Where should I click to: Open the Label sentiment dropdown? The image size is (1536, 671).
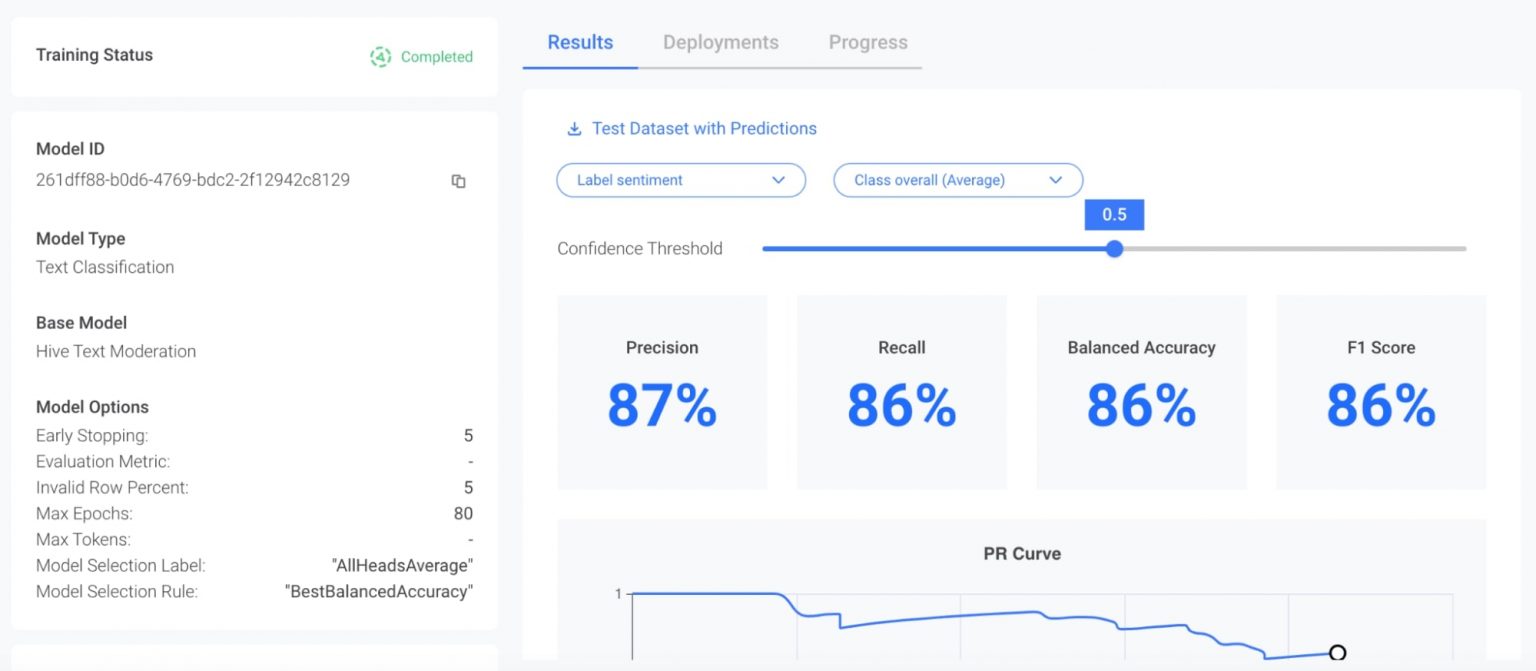point(680,180)
